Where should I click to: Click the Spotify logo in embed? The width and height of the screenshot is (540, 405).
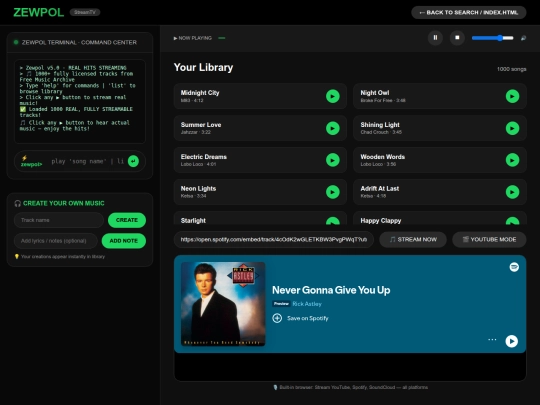coord(514,267)
